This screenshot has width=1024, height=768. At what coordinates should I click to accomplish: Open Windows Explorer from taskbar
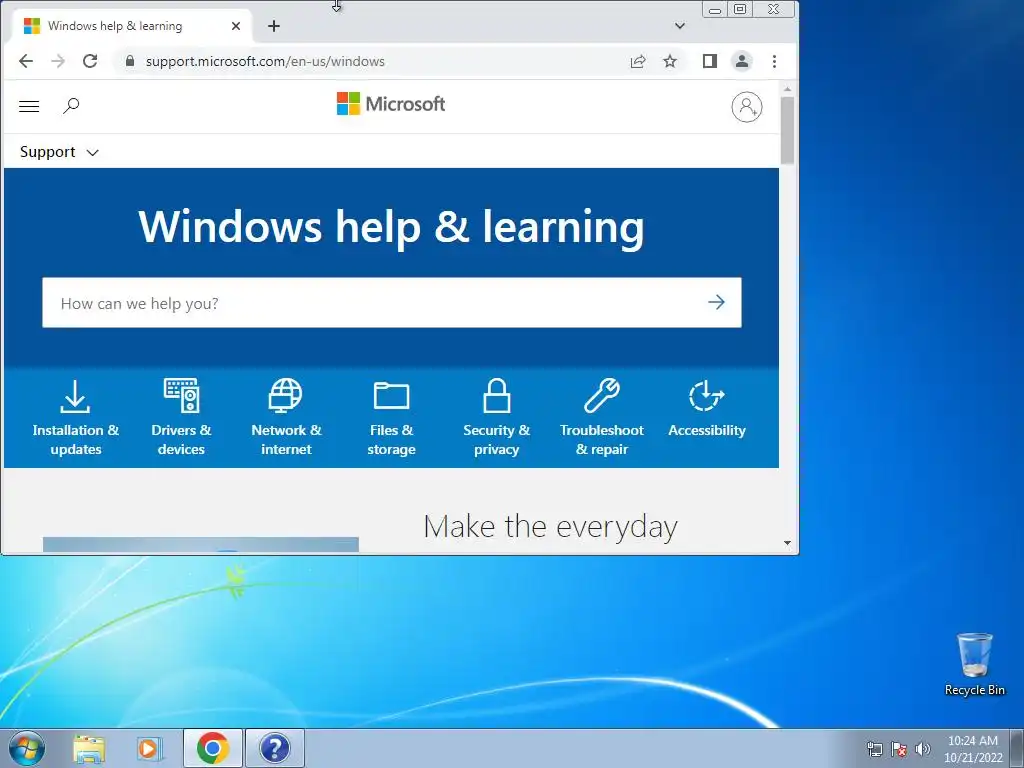click(89, 748)
